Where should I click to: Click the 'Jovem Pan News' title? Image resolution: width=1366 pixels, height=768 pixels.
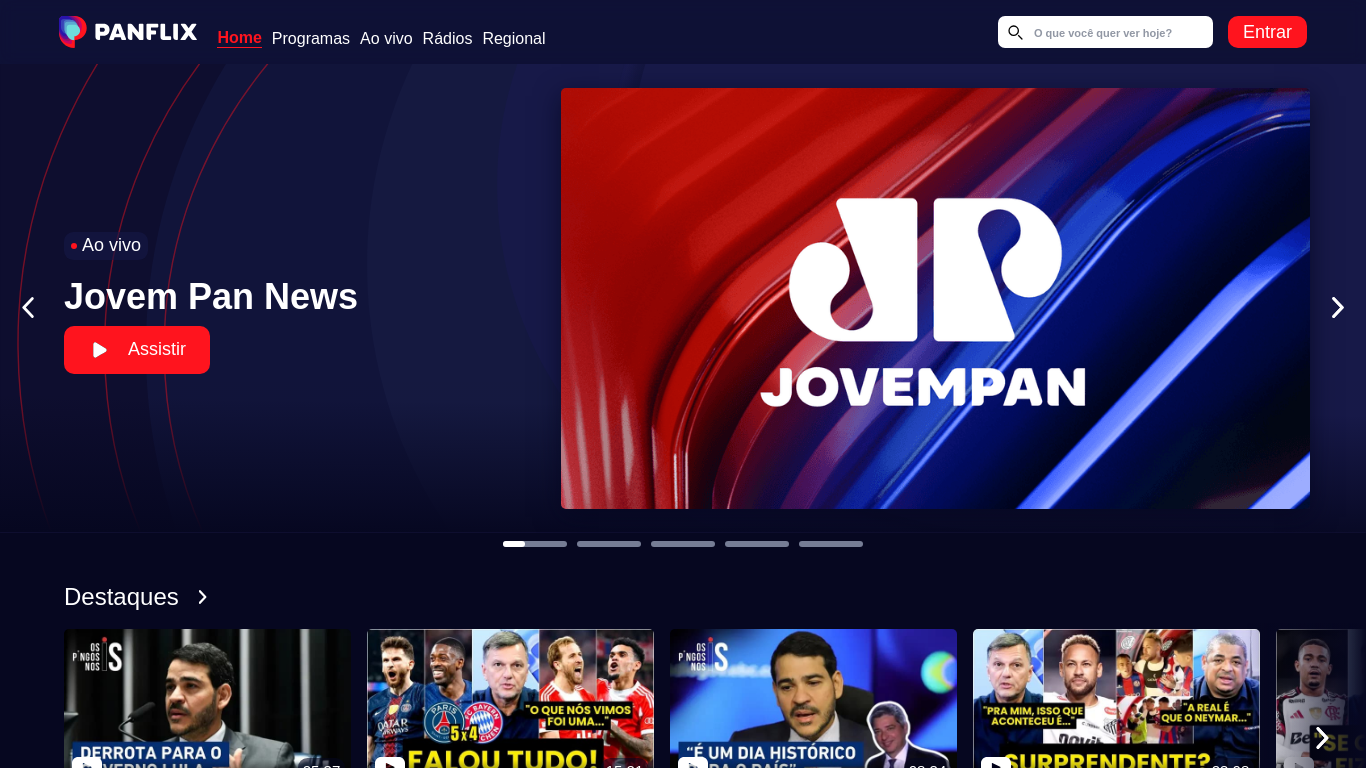tap(211, 297)
